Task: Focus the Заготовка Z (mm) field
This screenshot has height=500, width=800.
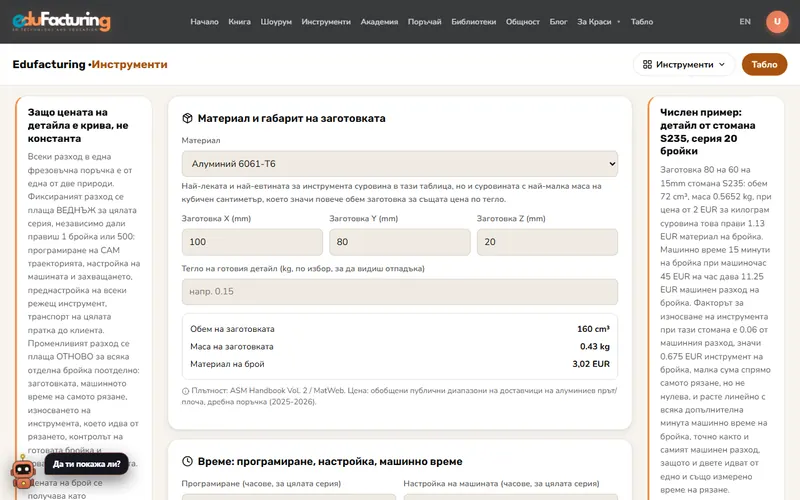Action: pos(547,242)
